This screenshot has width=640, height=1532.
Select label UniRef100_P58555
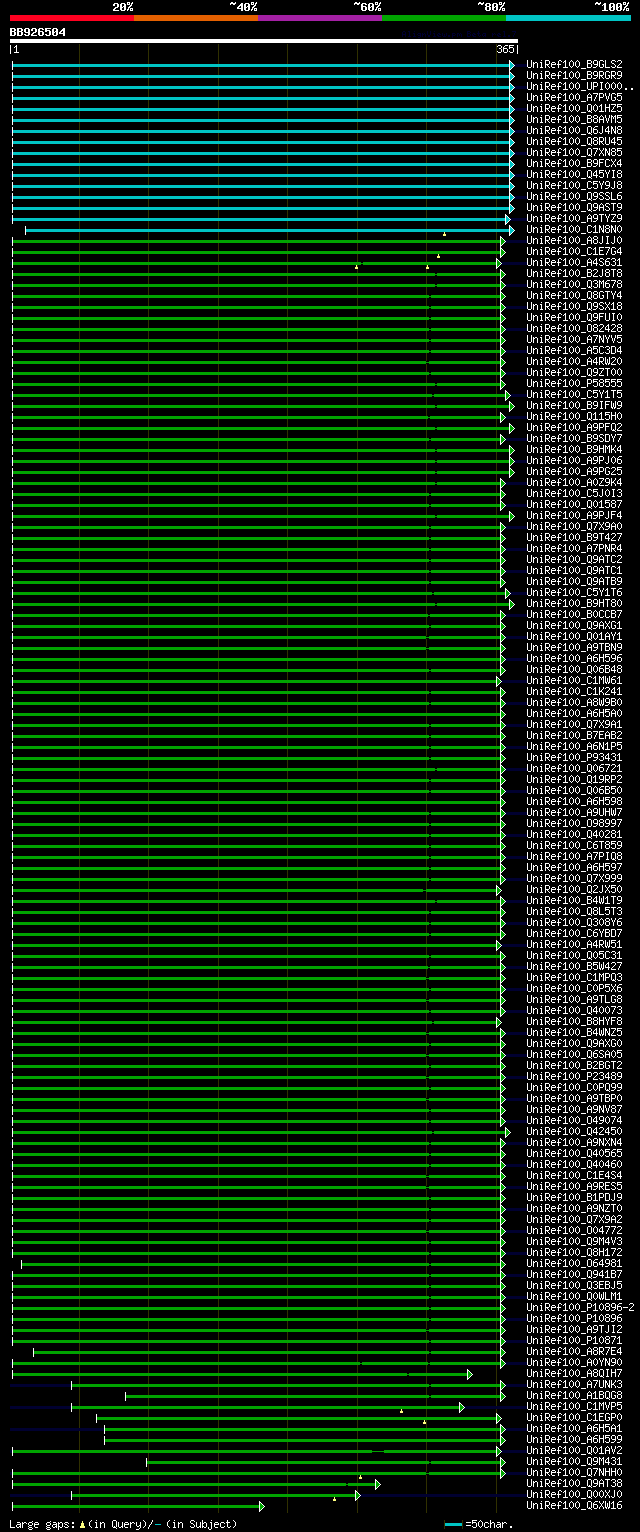pyautogui.click(x=574, y=383)
